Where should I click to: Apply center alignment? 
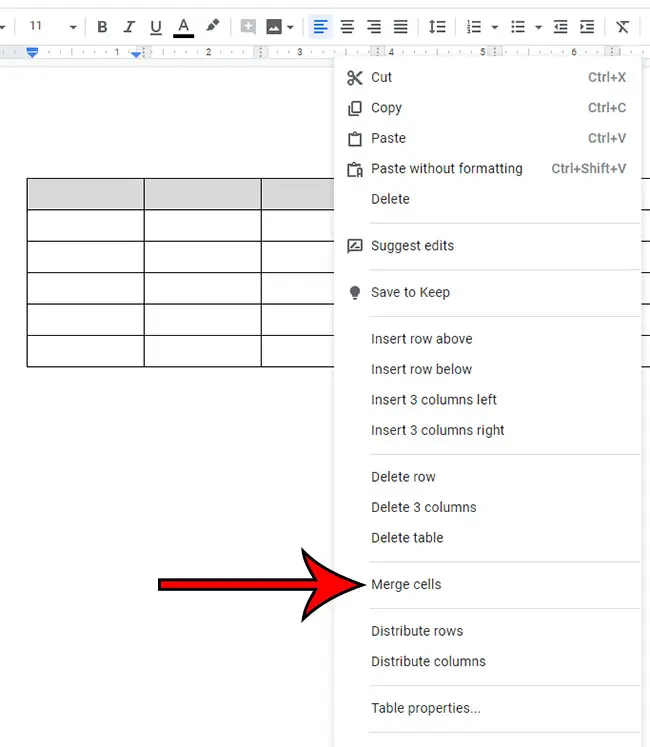pyautogui.click(x=347, y=27)
